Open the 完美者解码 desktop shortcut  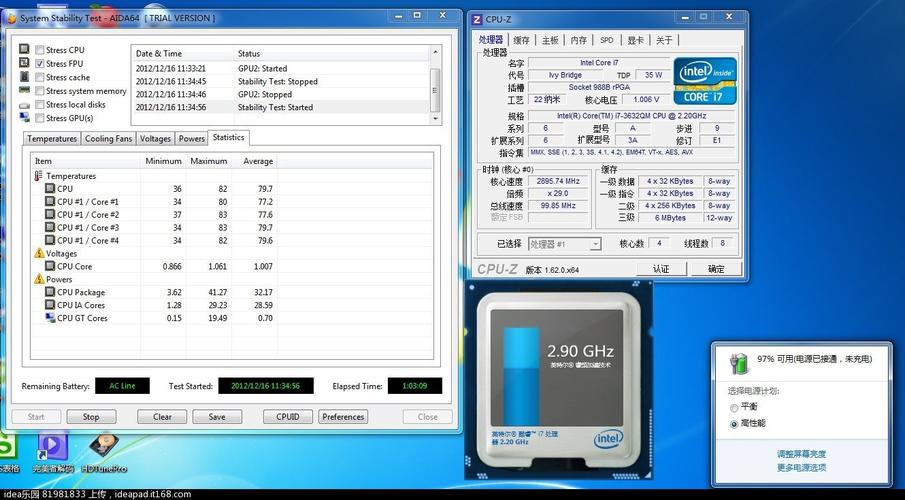(x=52, y=452)
